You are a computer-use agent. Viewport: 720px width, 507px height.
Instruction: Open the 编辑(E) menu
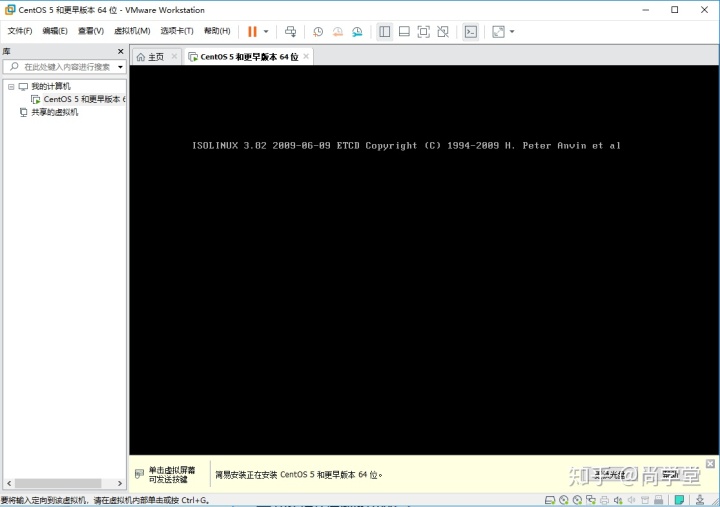click(55, 31)
